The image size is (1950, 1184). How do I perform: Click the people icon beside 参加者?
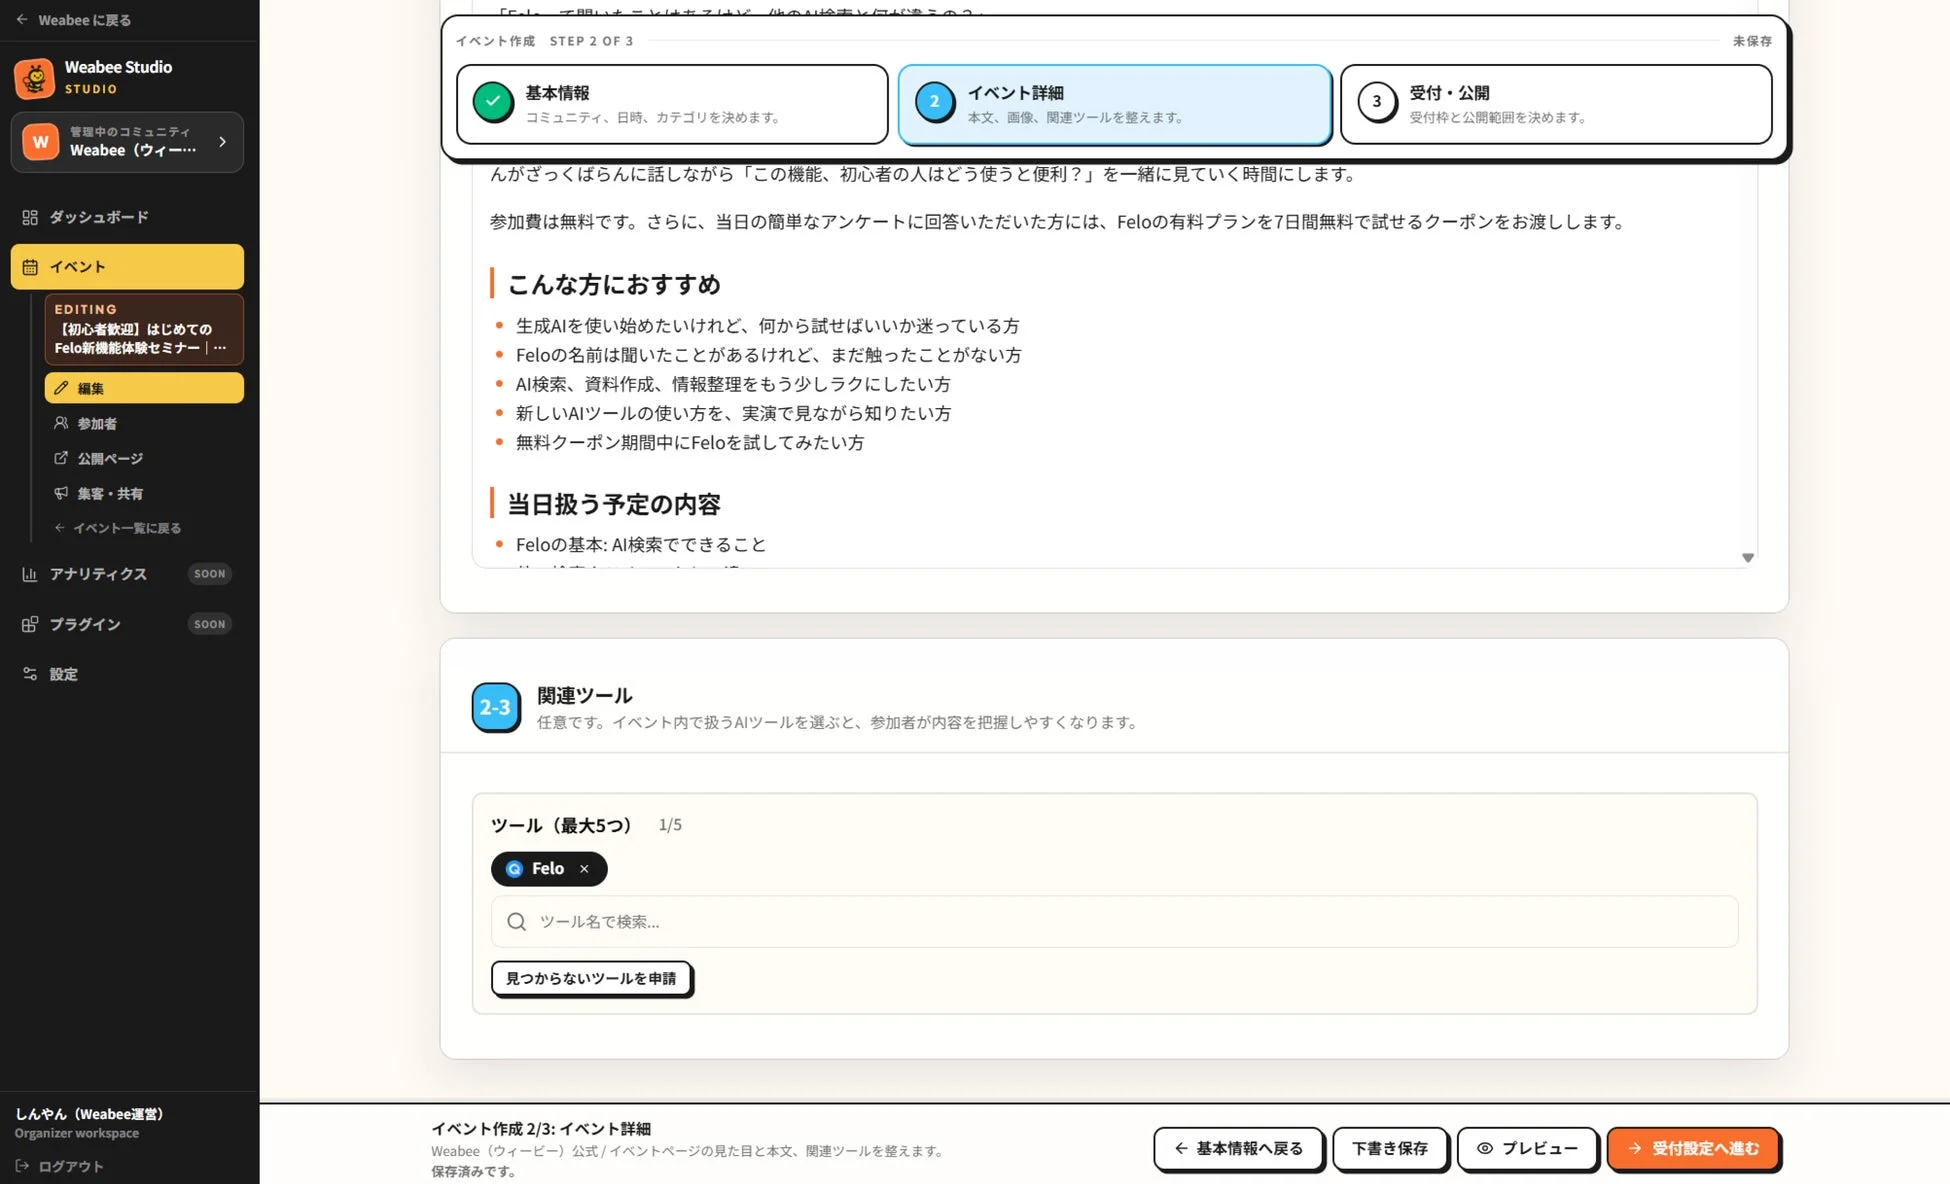pos(61,423)
